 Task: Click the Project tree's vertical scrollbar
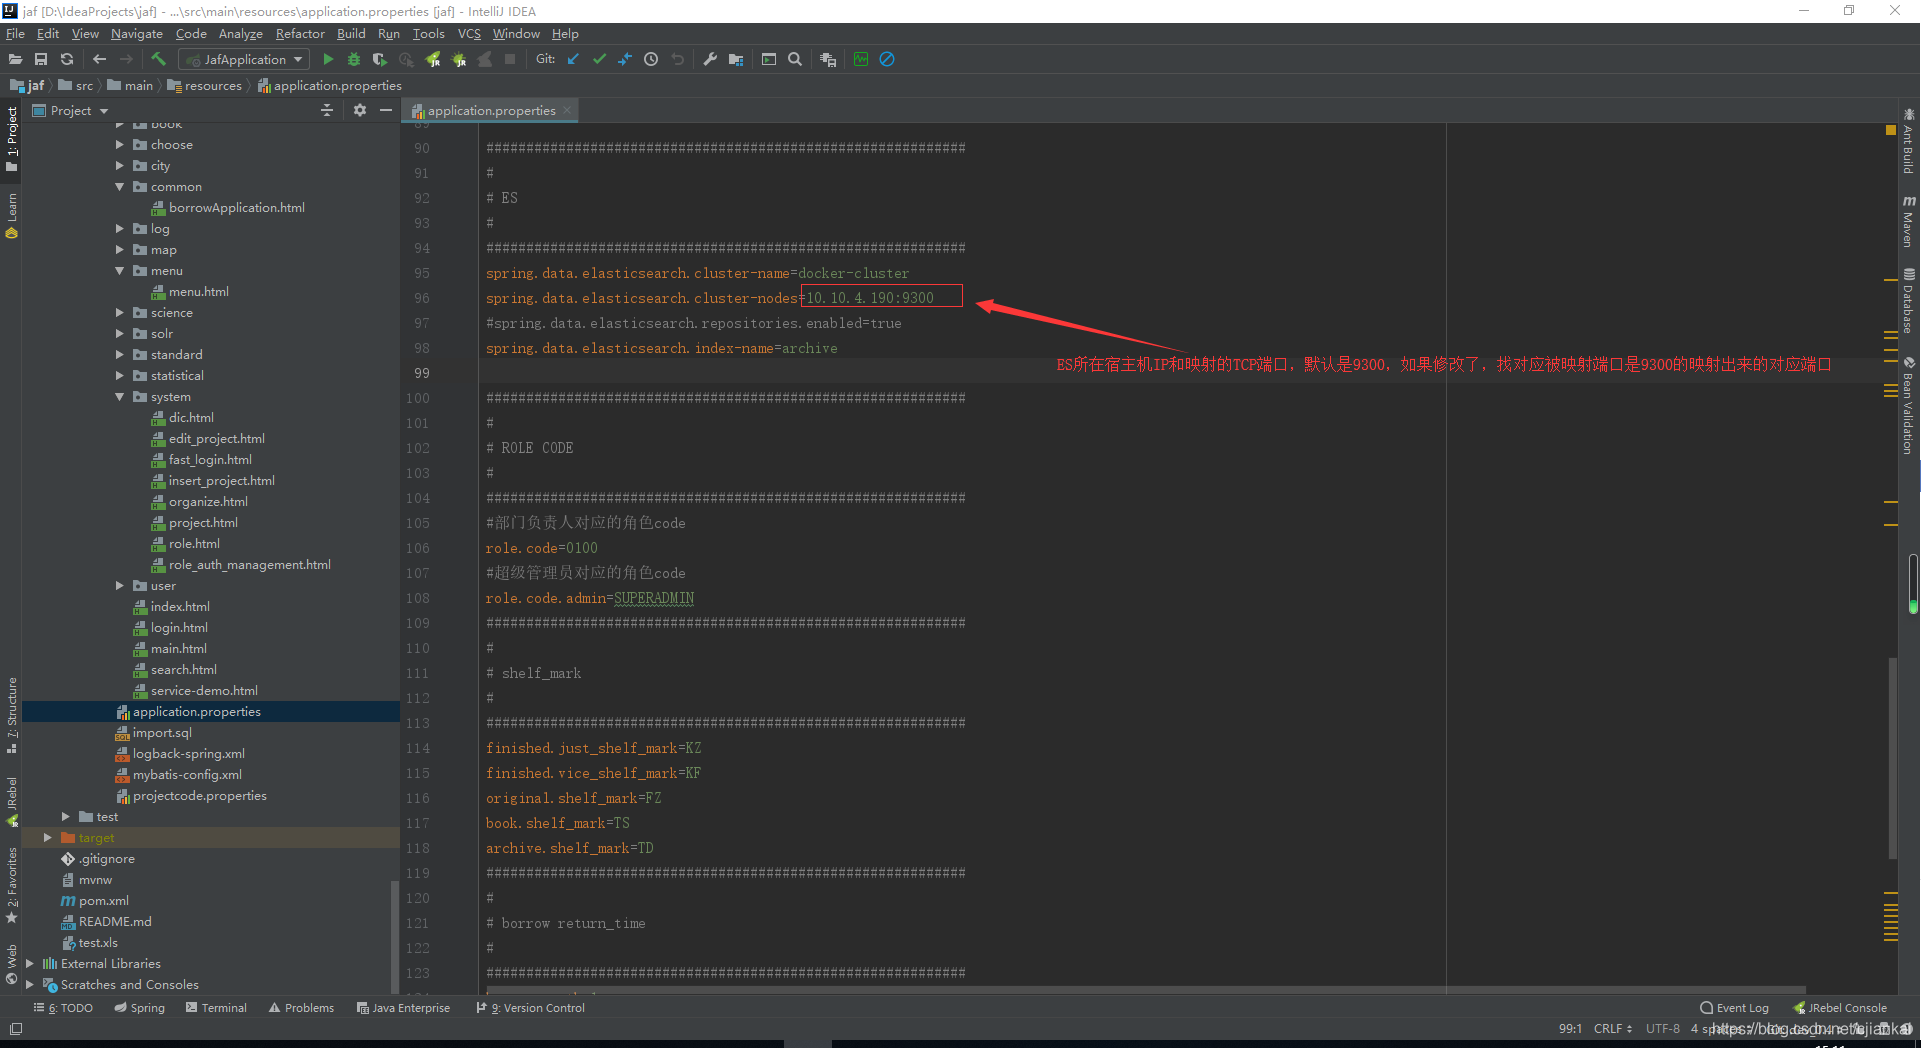[394, 935]
